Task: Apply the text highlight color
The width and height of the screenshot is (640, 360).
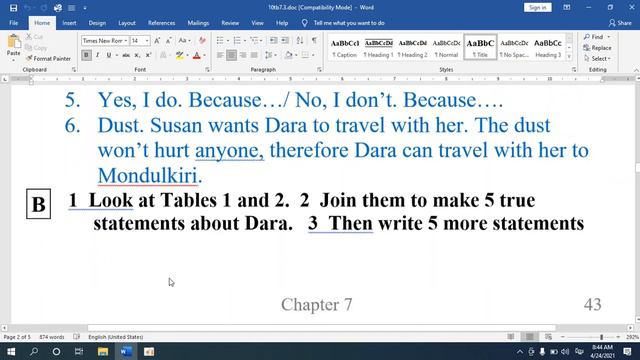Action: [x=180, y=55]
